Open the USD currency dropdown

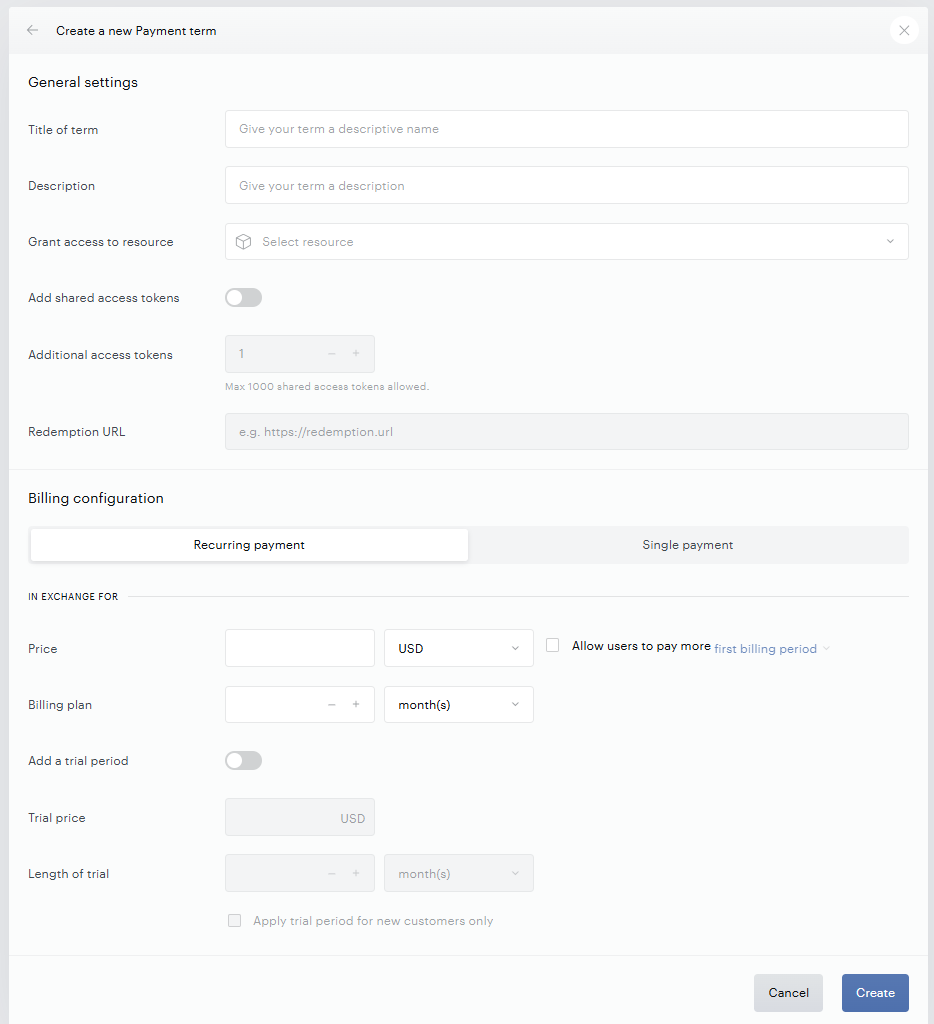[459, 648]
